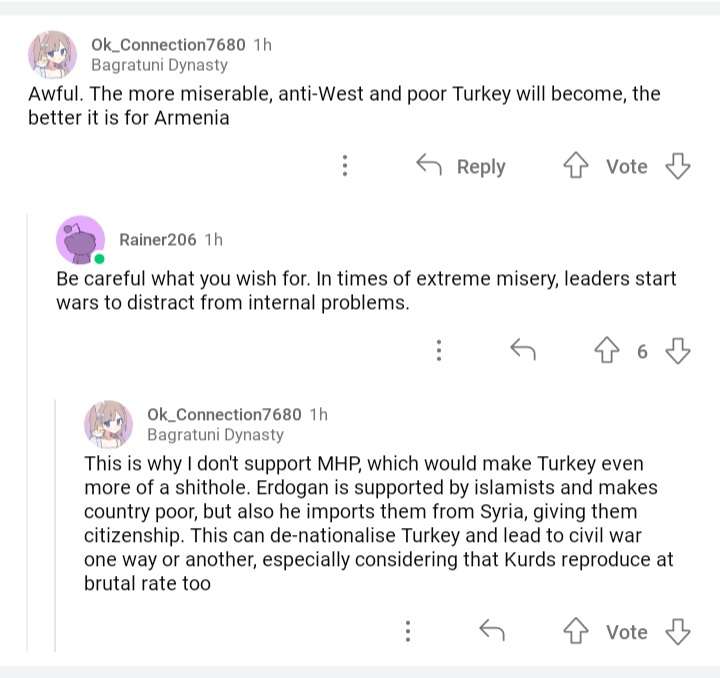Open three-dot menu on first comment

(345, 166)
